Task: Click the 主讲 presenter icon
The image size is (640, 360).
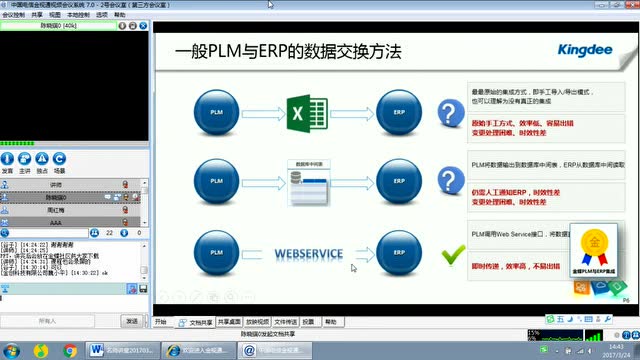Action: pyautogui.click(x=24, y=159)
